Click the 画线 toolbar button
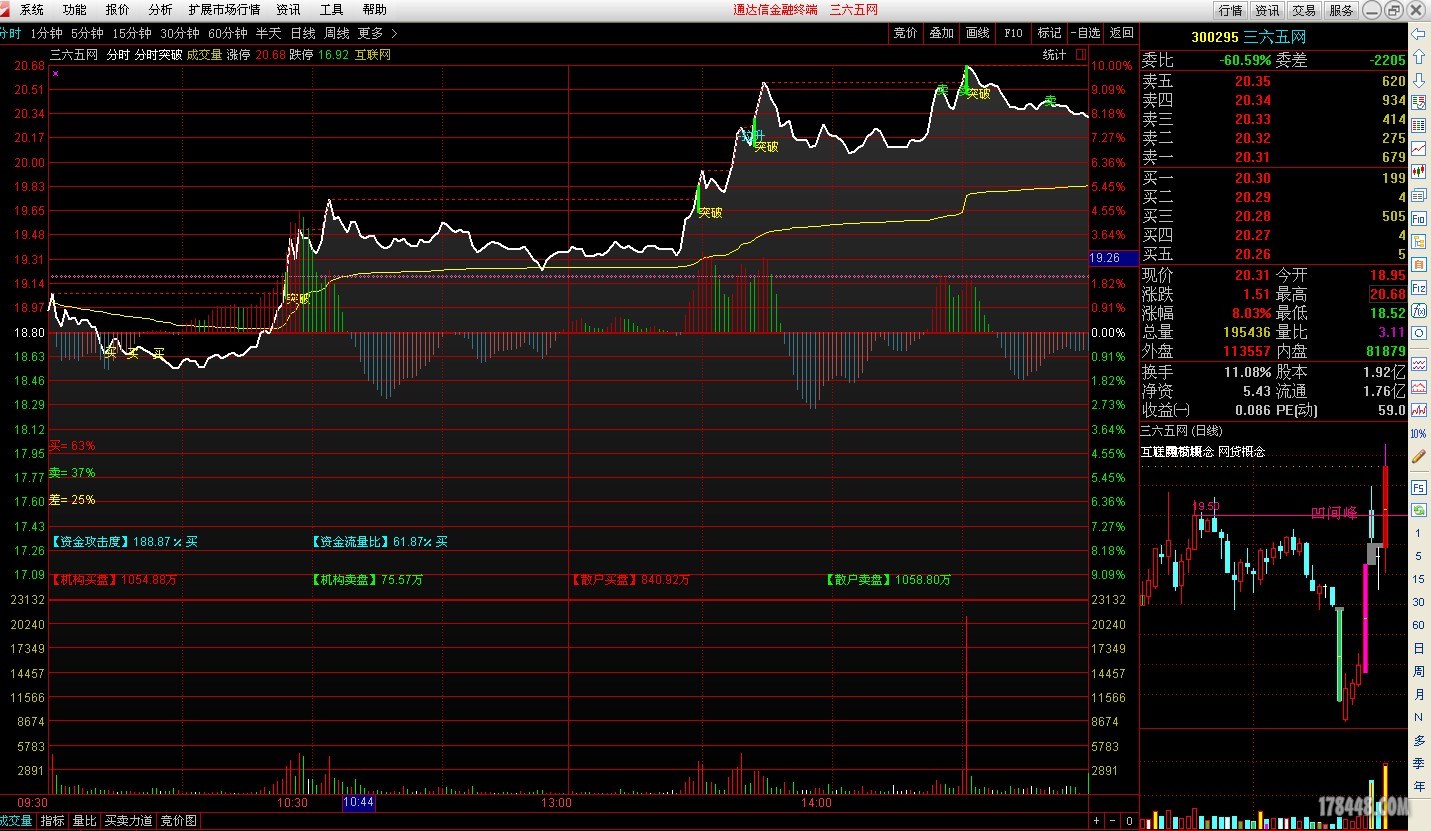 click(977, 33)
